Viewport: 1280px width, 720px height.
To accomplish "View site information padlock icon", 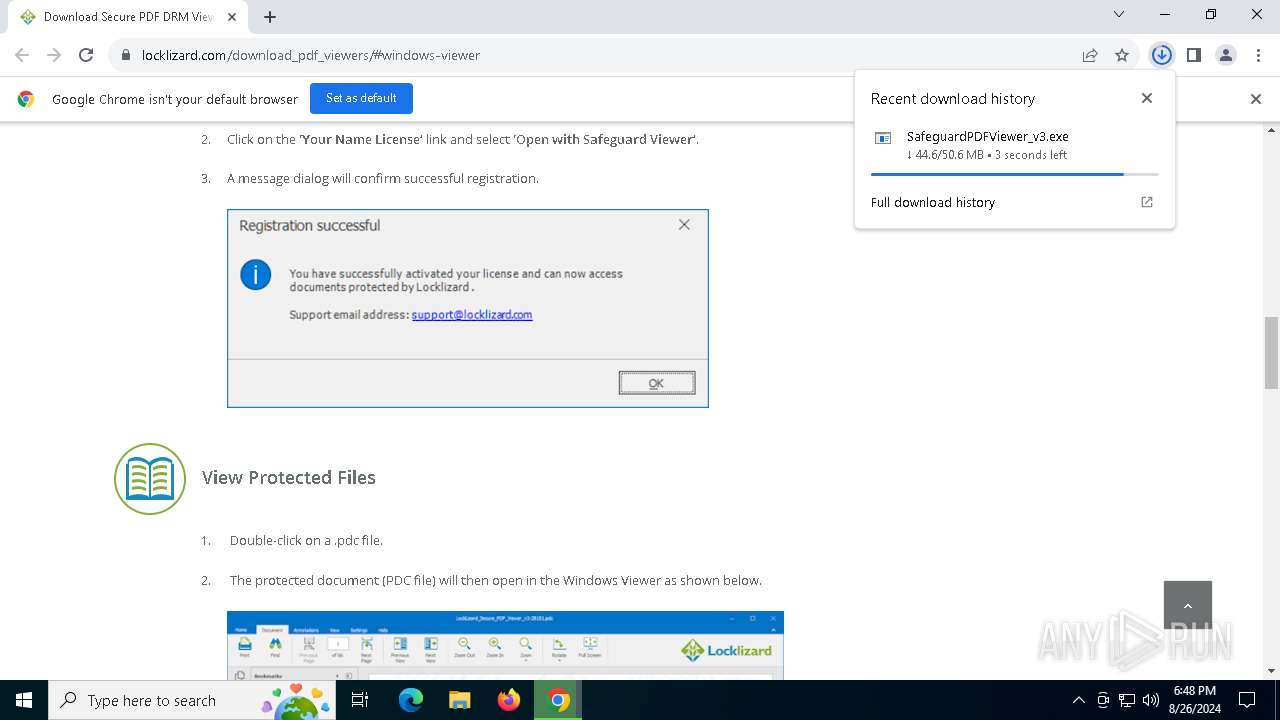I will (126, 55).
